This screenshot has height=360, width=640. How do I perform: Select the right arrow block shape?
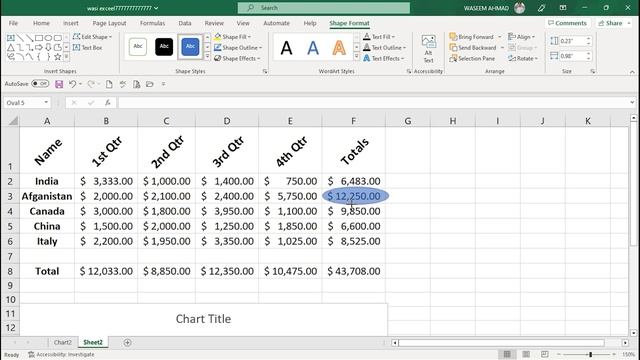[39, 47]
